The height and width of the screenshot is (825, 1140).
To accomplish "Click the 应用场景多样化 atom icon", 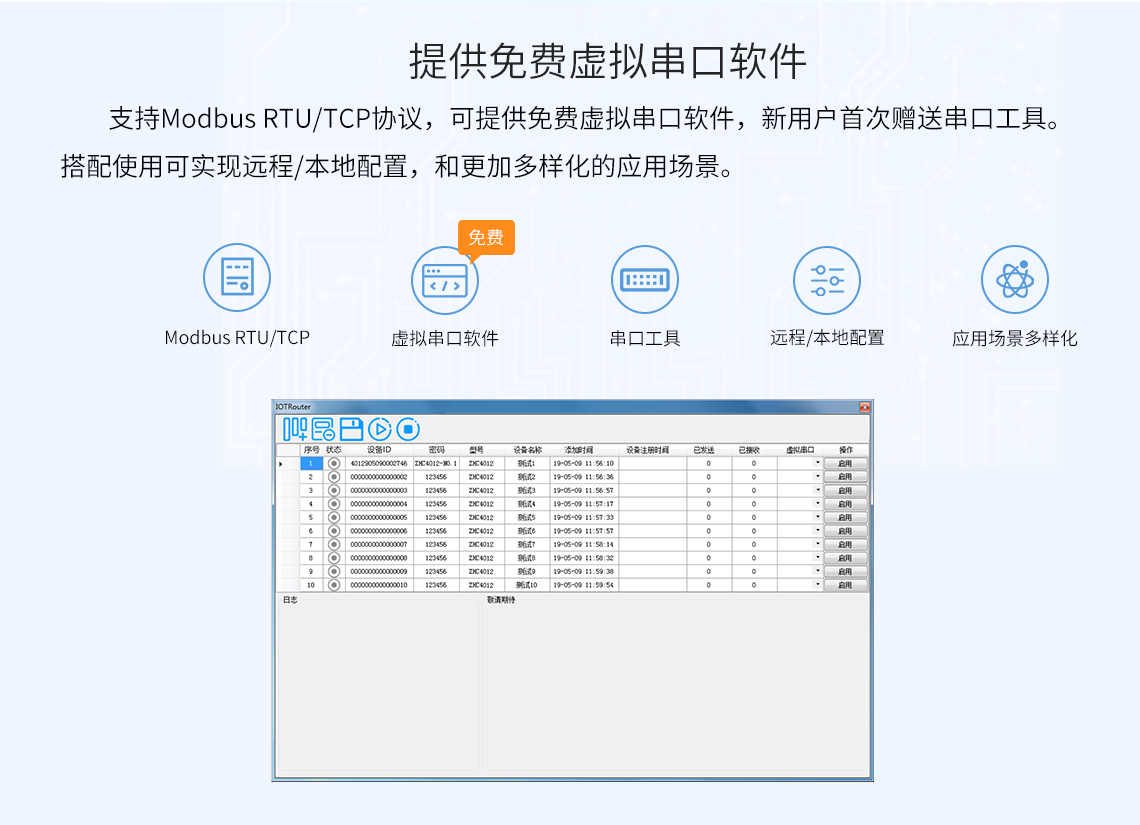I will coord(1015,280).
